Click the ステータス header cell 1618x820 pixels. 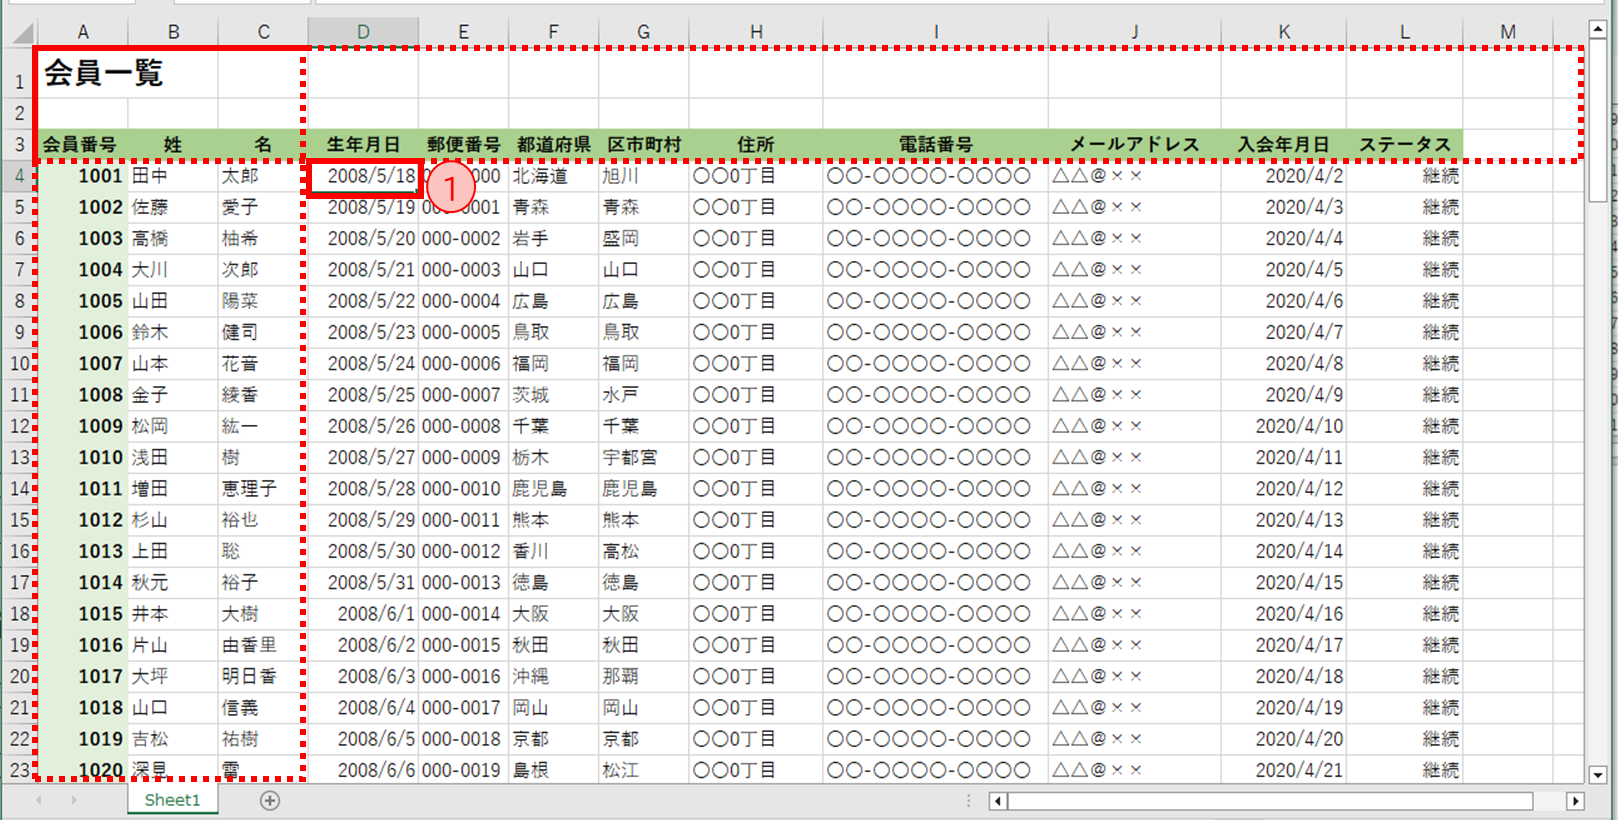[1404, 144]
